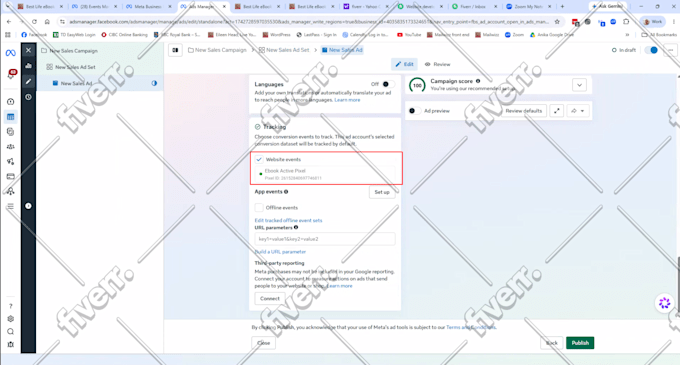Click the Campaign score 100 circle

tap(417, 85)
